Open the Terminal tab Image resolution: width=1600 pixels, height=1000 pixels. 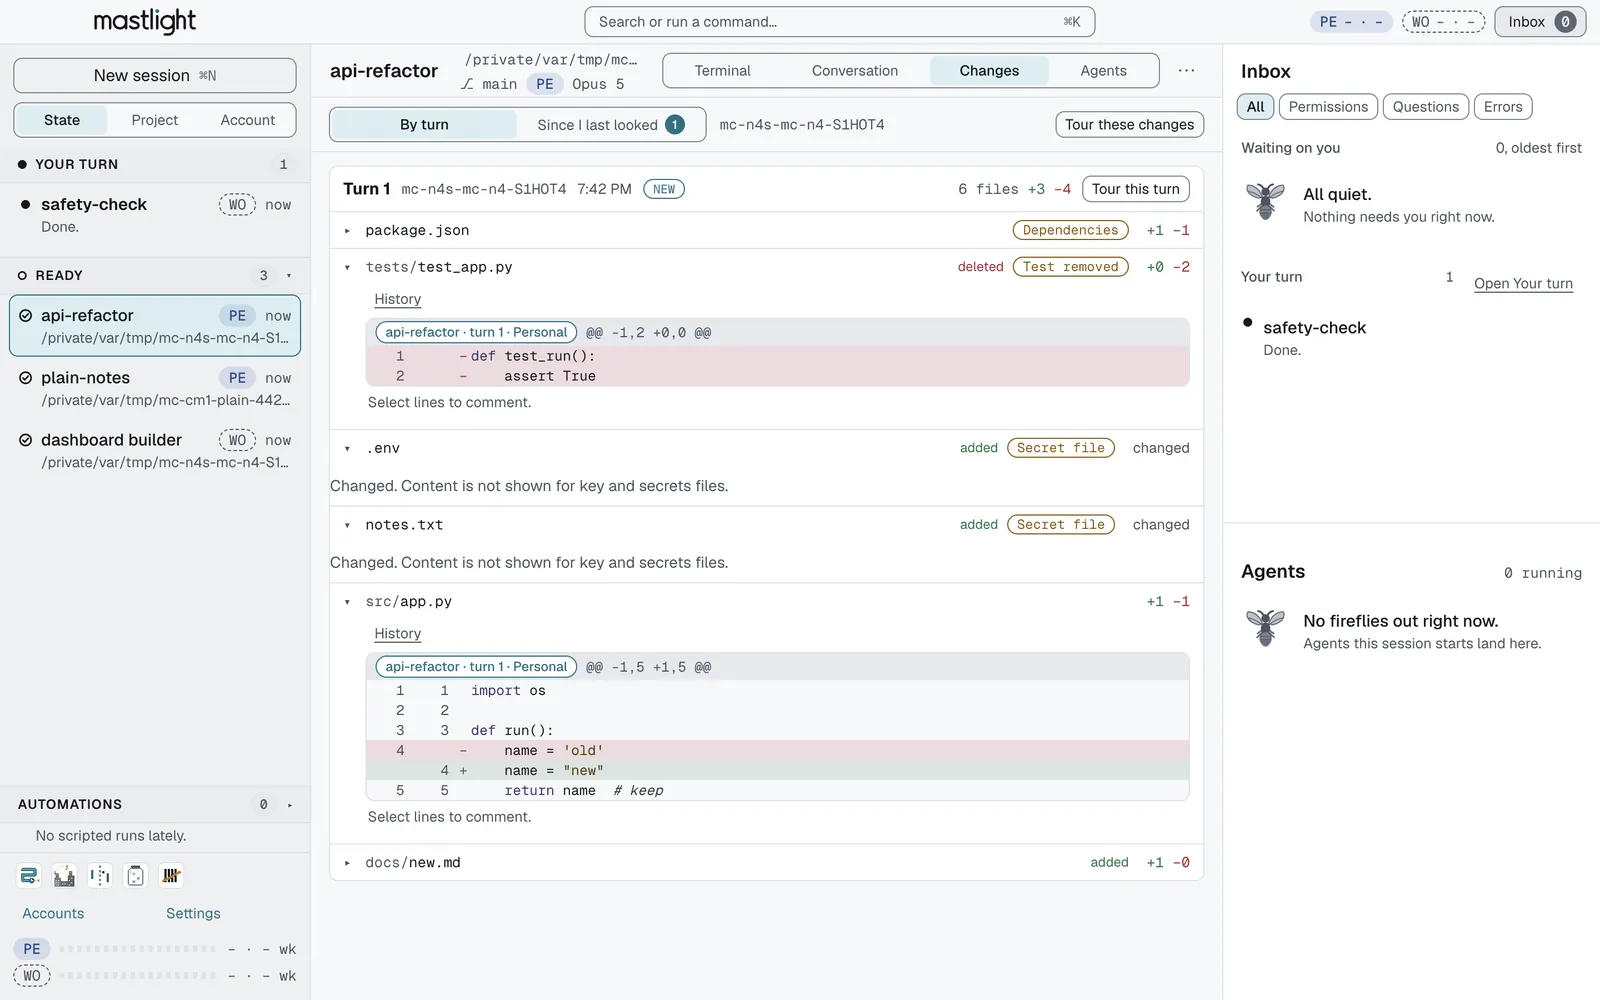[x=722, y=71]
